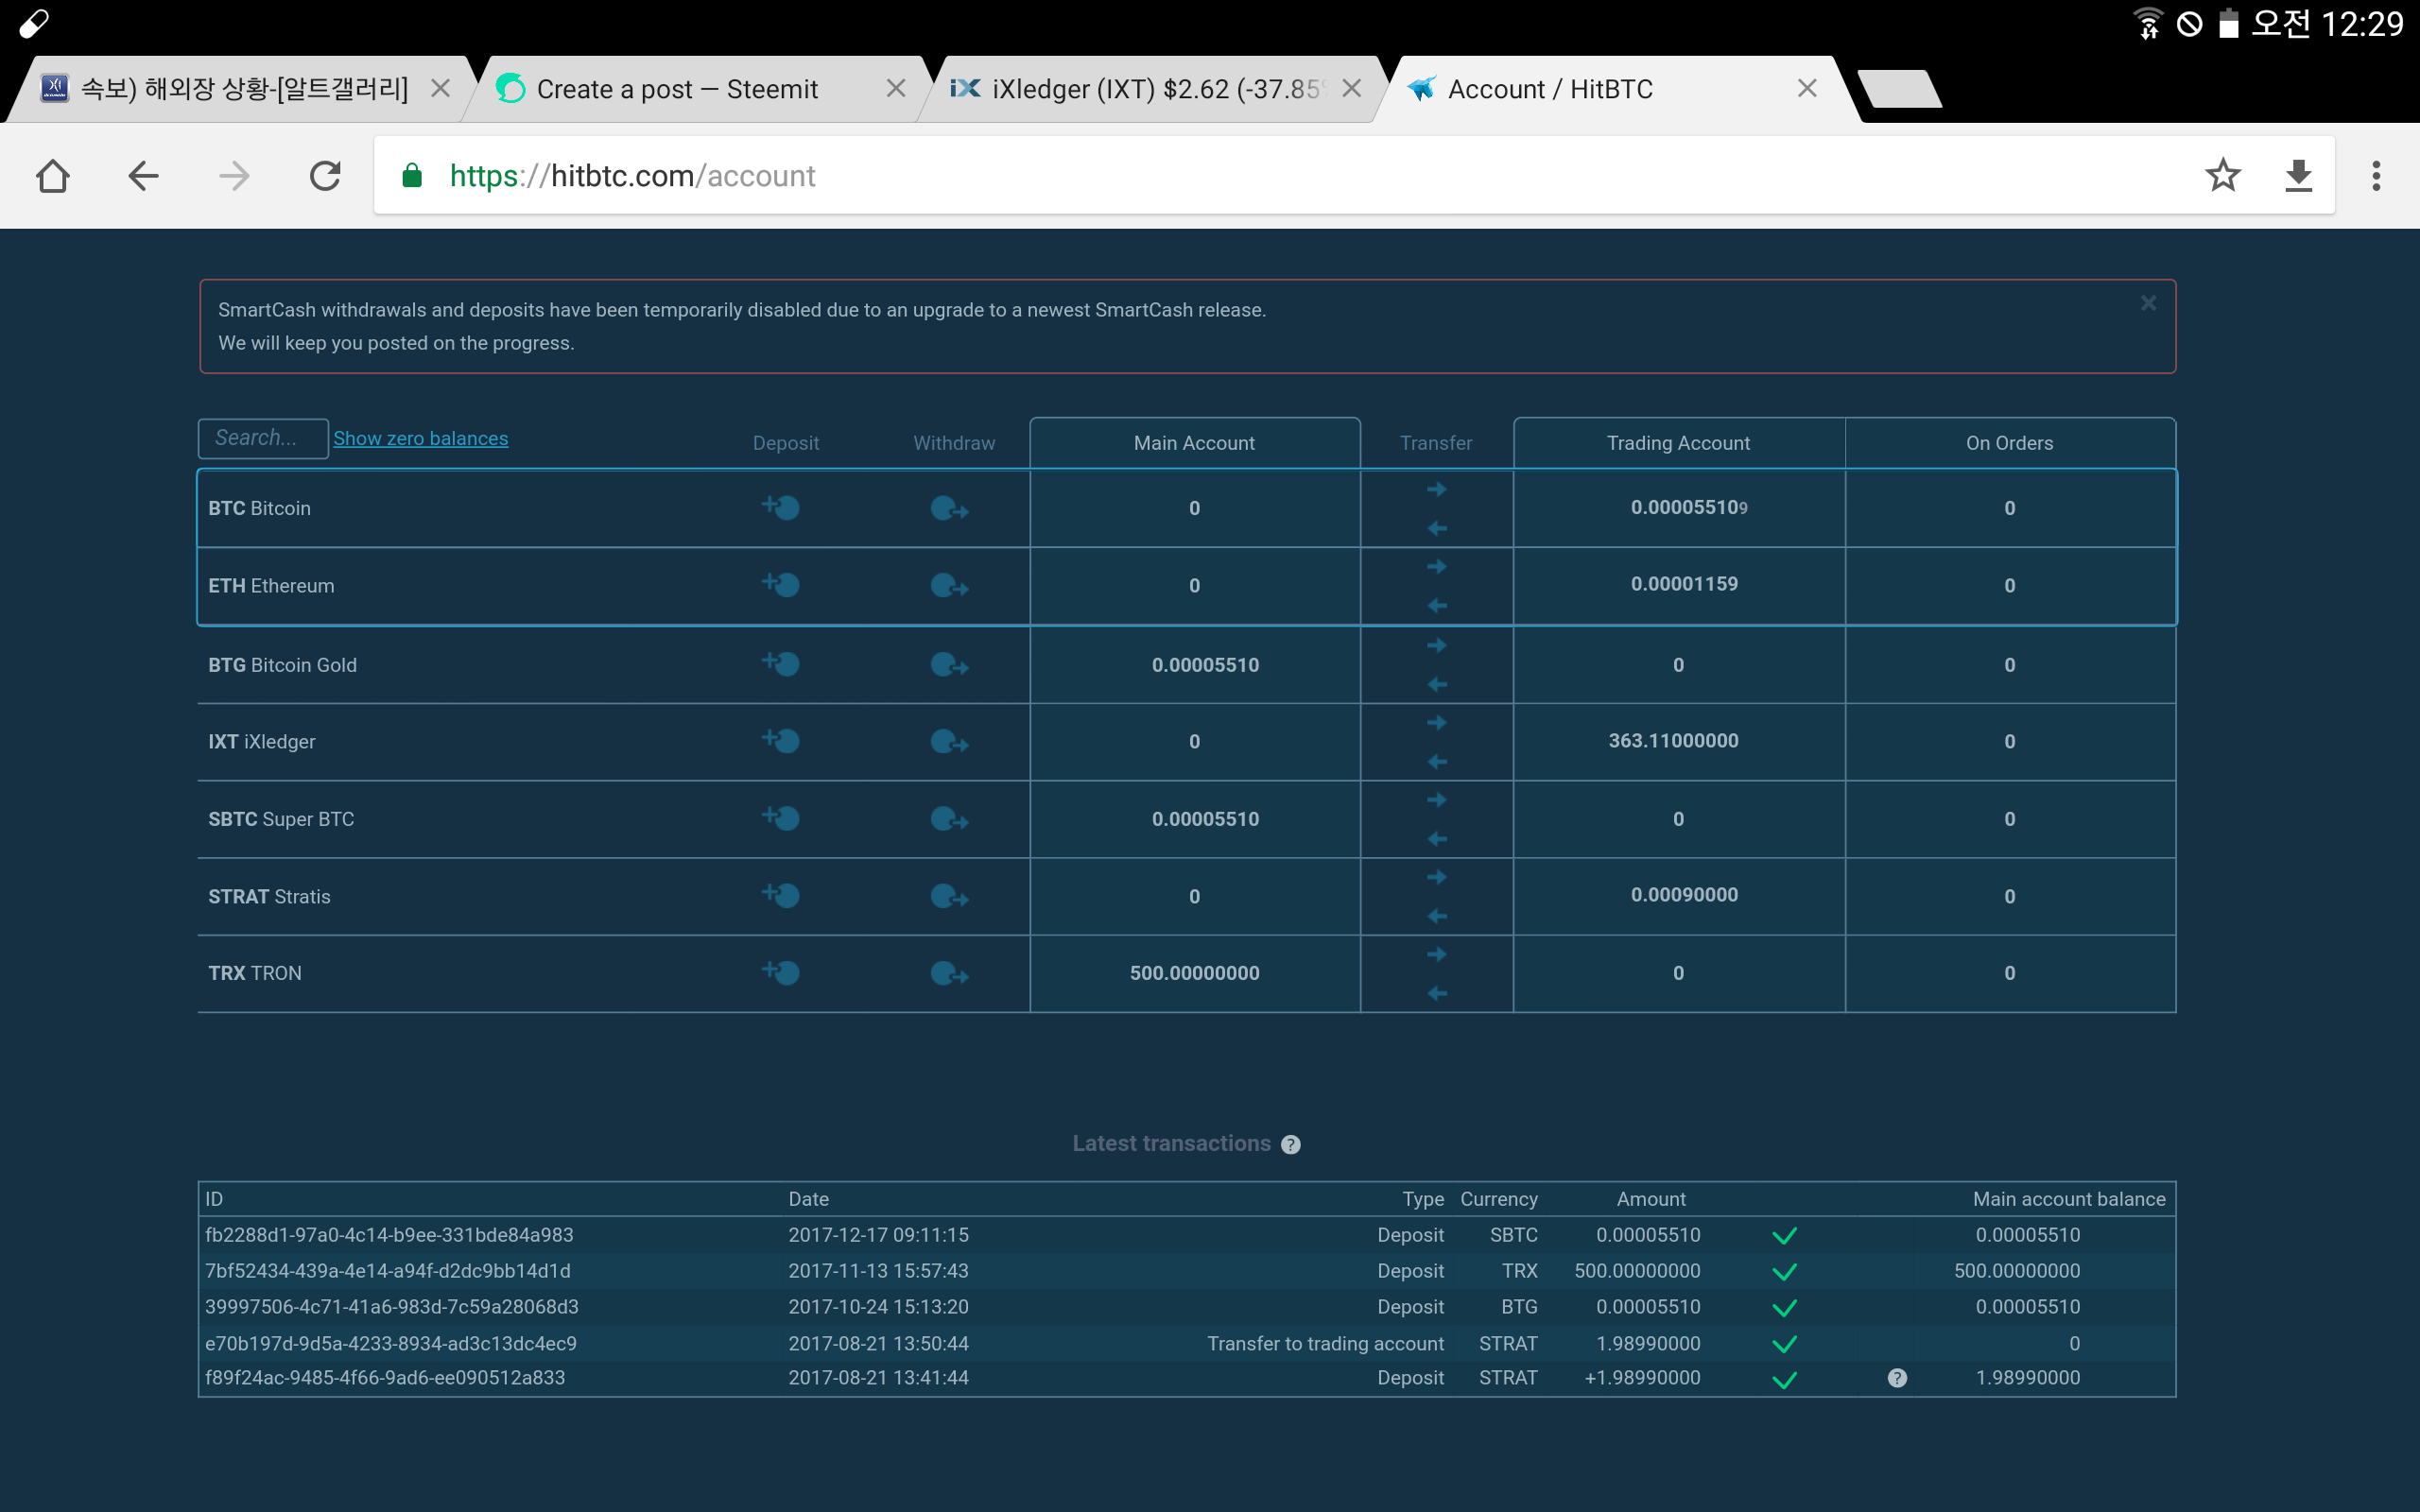The height and width of the screenshot is (1512, 2420).
Task: Open withdraw for STRAT Stratis
Action: (949, 897)
